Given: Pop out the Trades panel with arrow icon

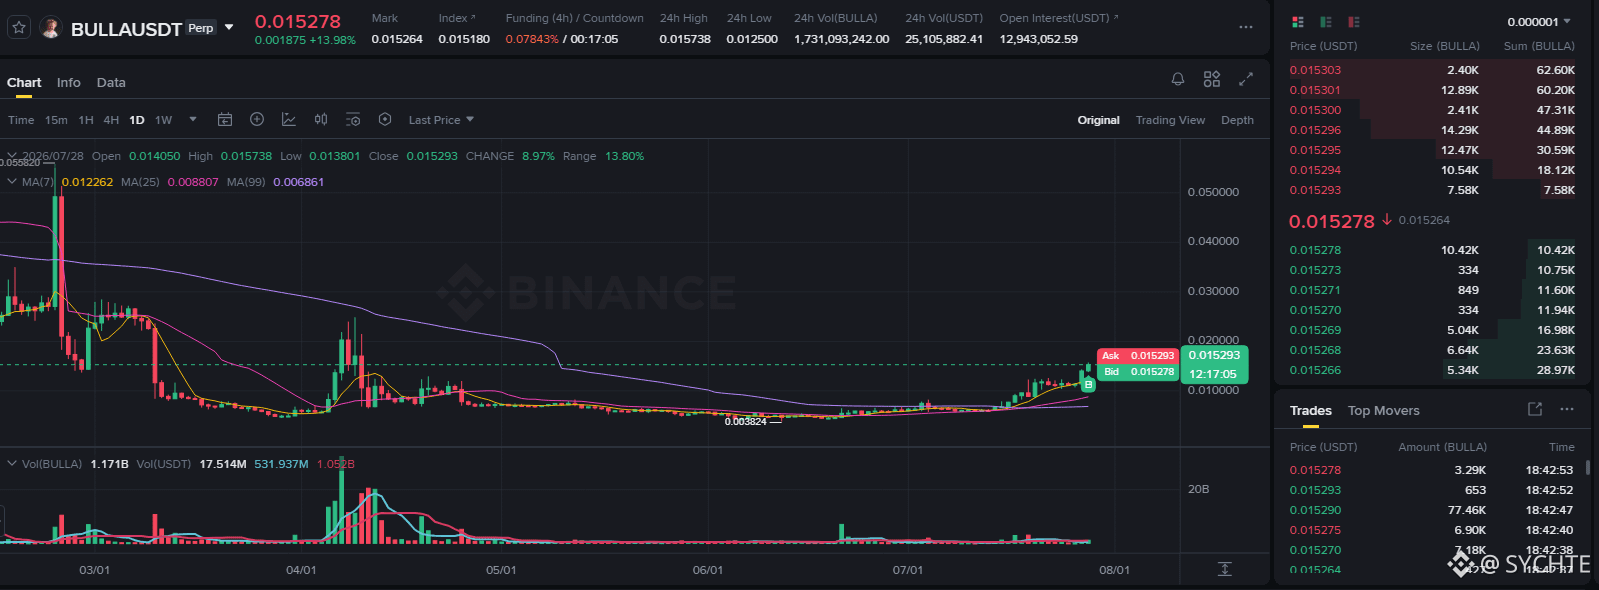Looking at the screenshot, I should (x=1535, y=409).
